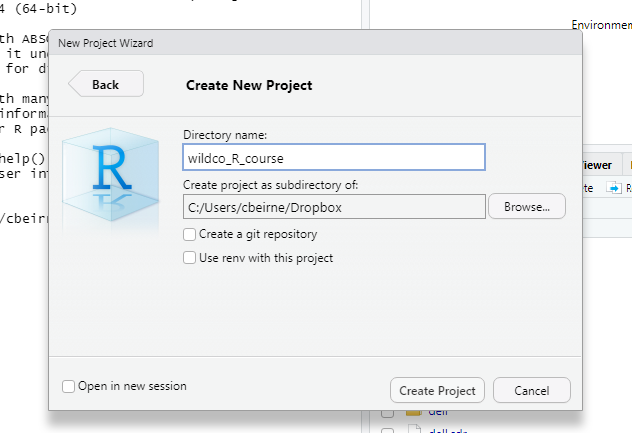Tick Use renv with this project
The image size is (632, 433).
(x=189, y=258)
